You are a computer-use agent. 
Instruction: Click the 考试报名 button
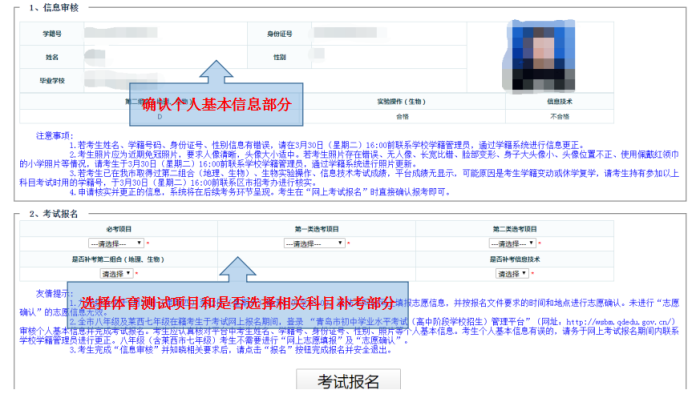click(348, 381)
